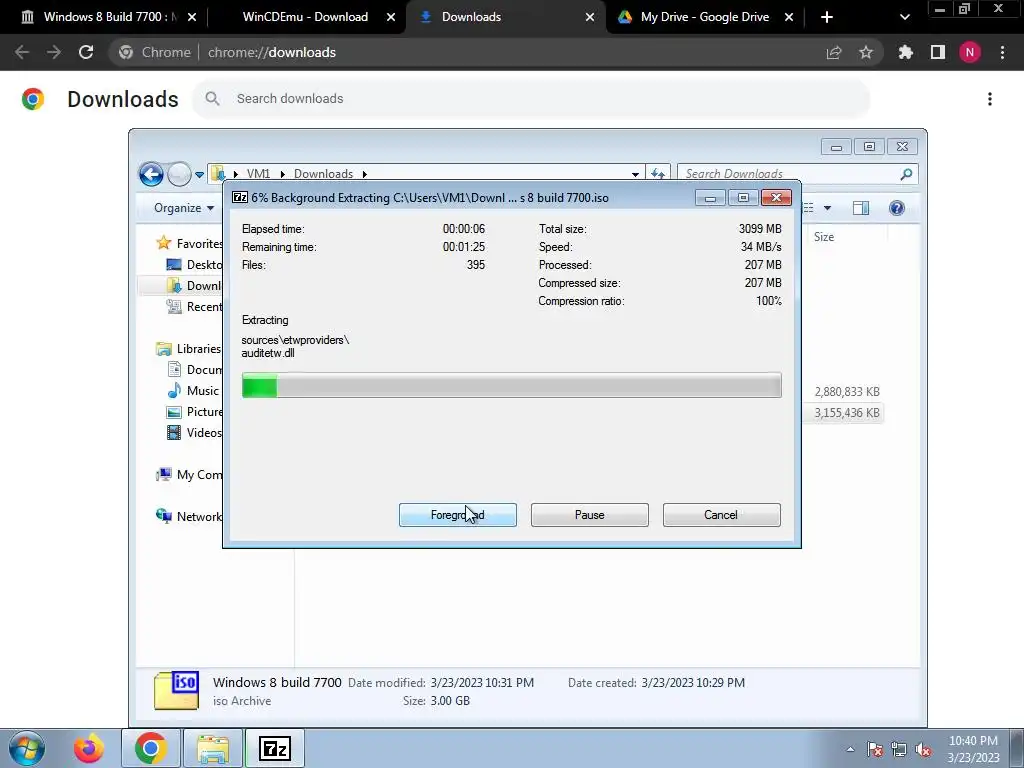Share this page icon in address bar

point(834,52)
